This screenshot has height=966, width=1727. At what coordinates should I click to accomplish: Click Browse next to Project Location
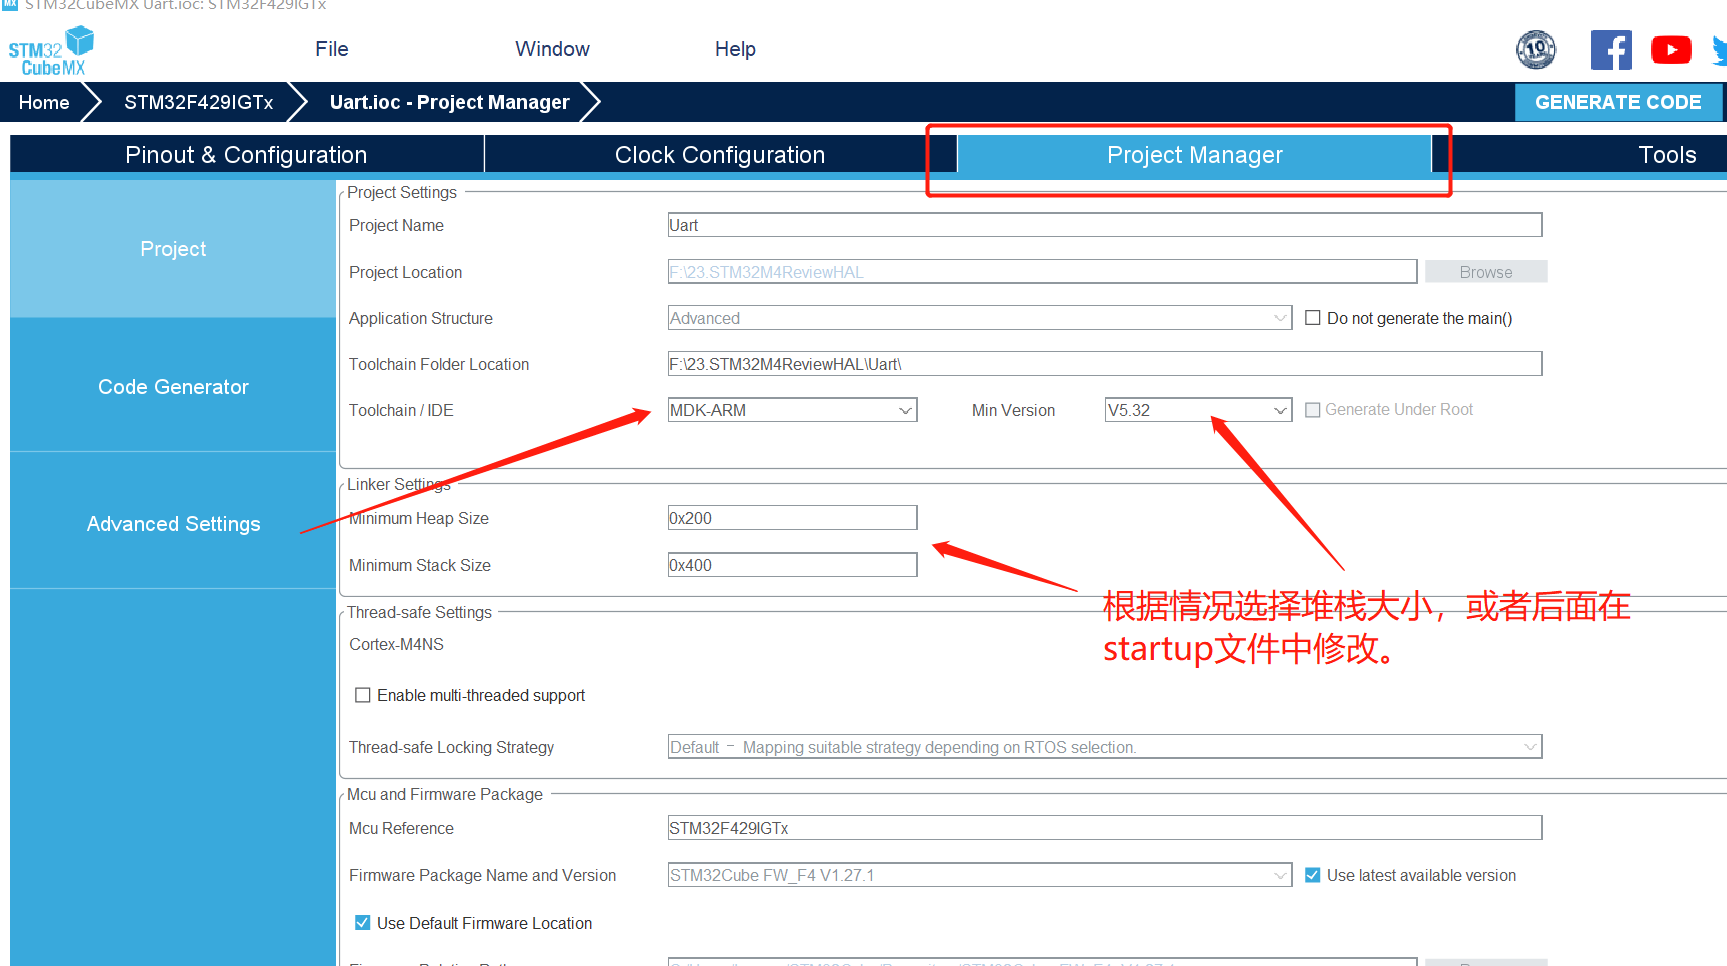point(1485,272)
